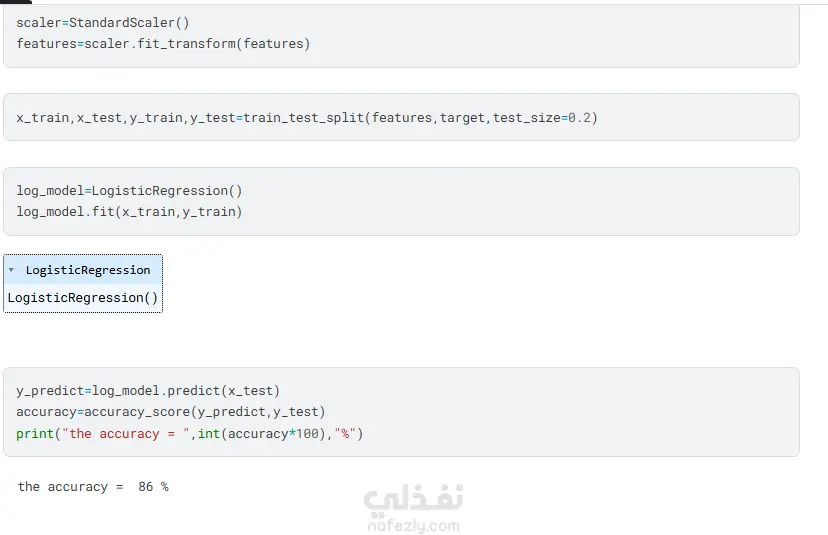The height and width of the screenshot is (535, 828).
Task: Place cursor on scaler=StandardScaler() line
Action: (x=102, y=22)
